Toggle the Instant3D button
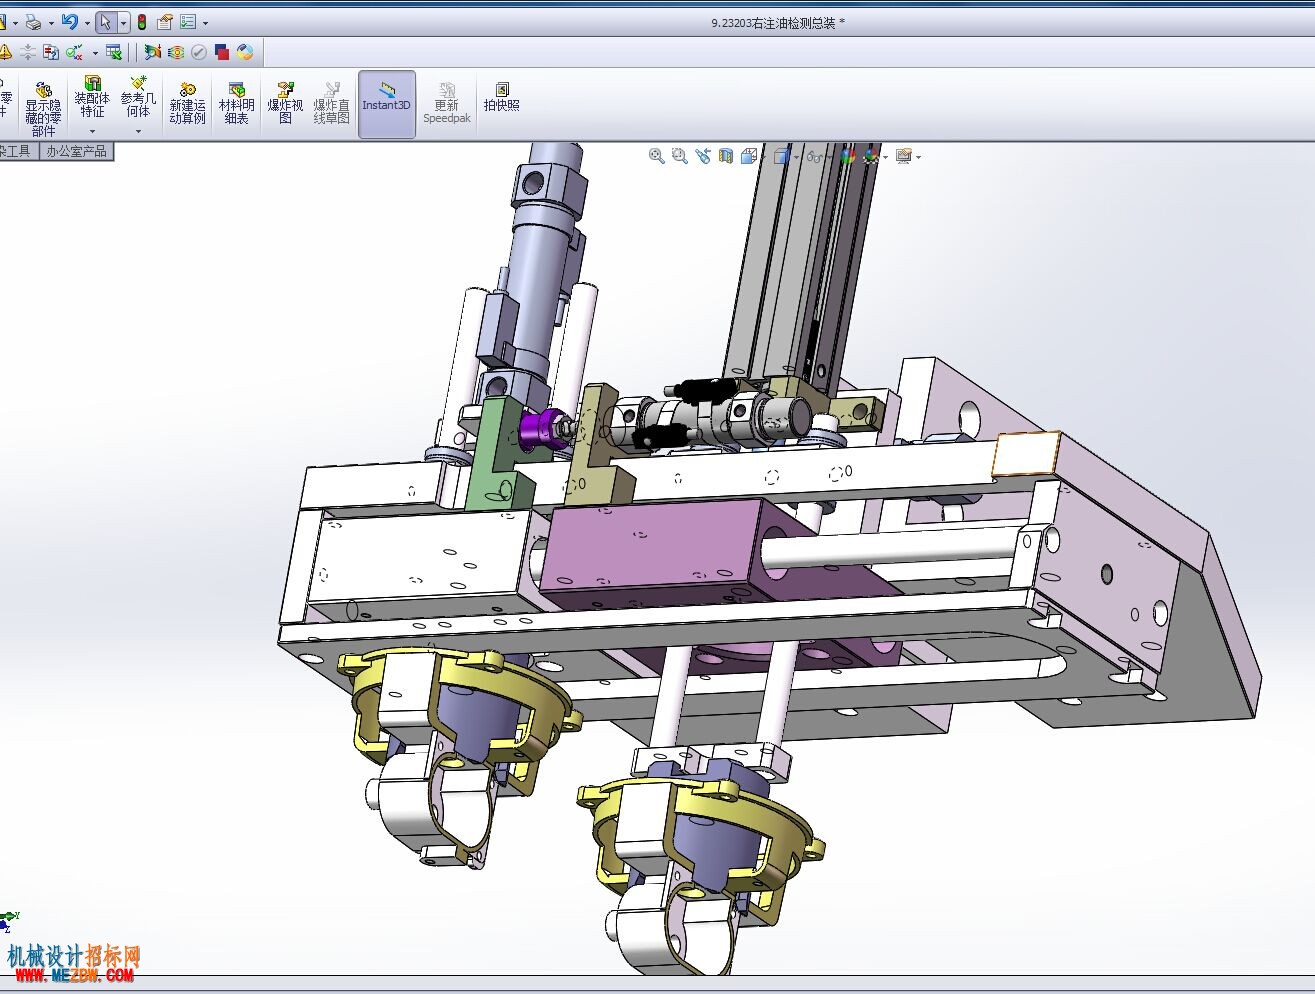 (386, 104)
